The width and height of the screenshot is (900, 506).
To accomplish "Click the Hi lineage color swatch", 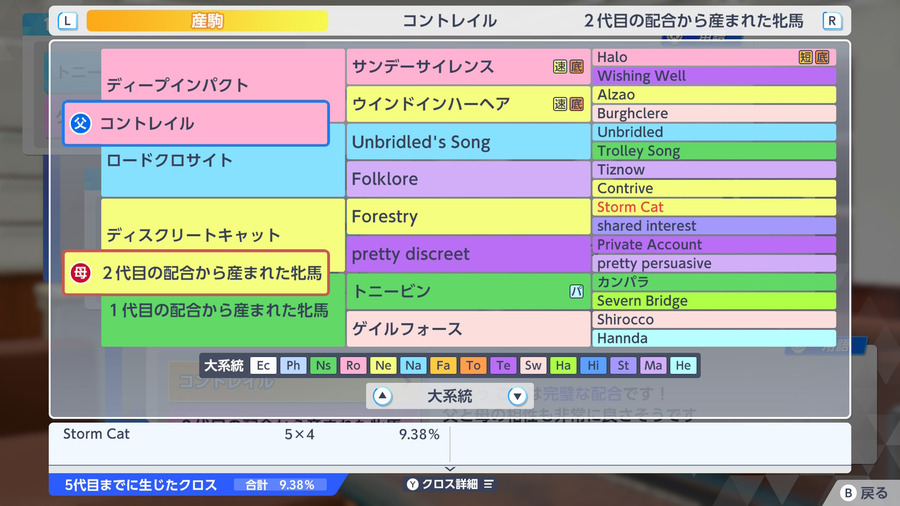I will (x=593, y=365).
